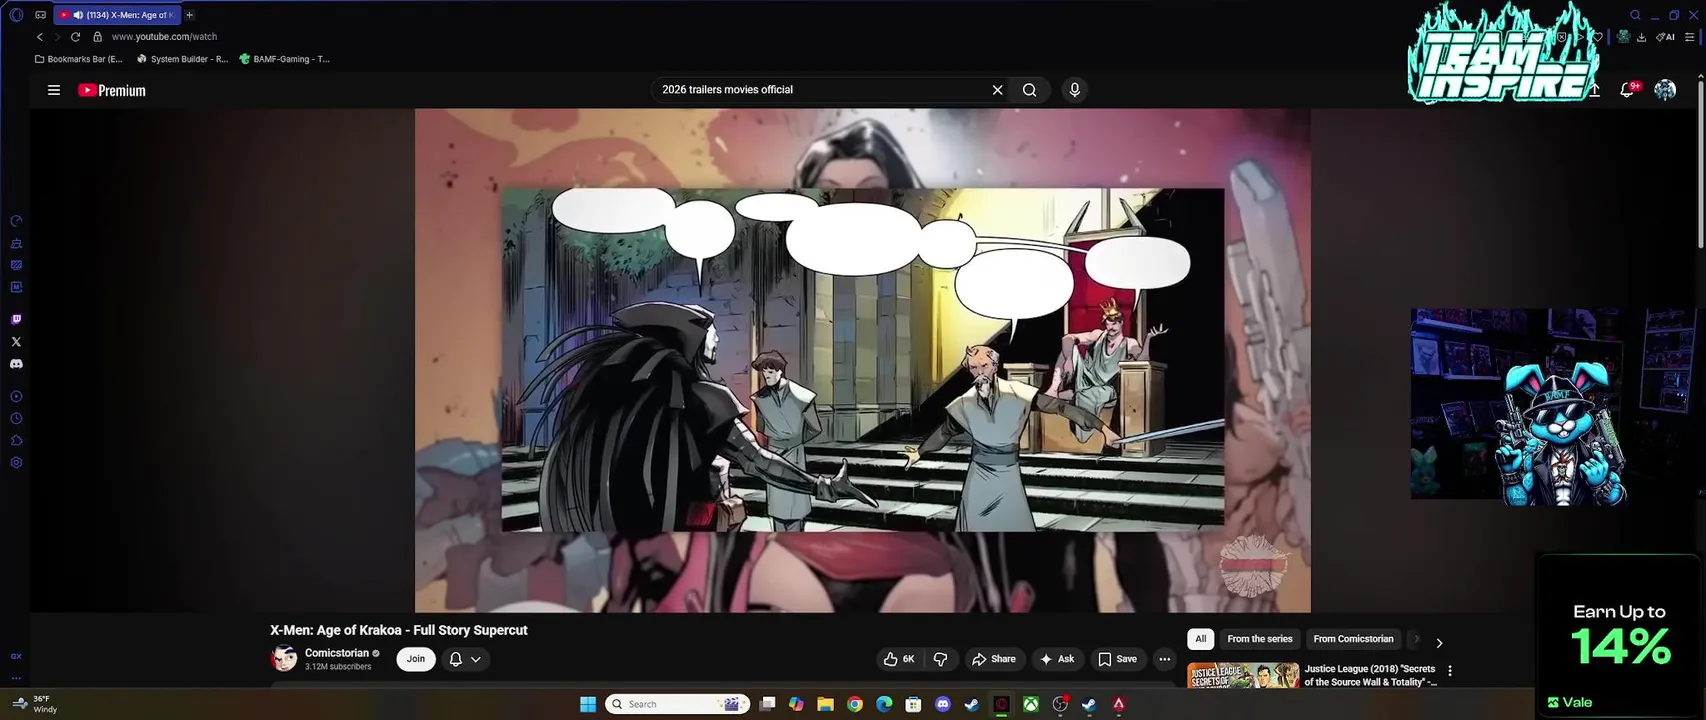Clear the YouTube search query
The height and width of the screenshot is (720, 1706).
point(997,90)
